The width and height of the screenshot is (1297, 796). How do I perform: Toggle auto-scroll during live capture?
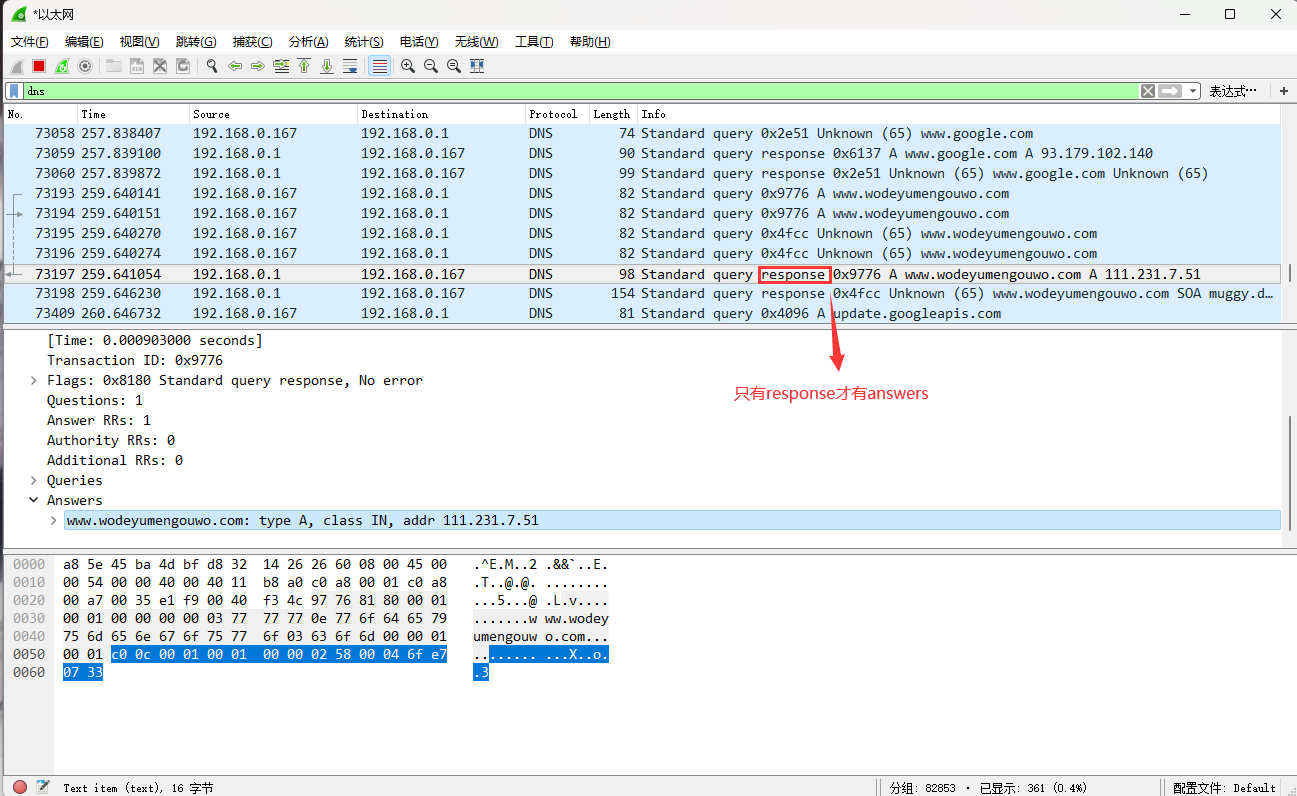350,66
